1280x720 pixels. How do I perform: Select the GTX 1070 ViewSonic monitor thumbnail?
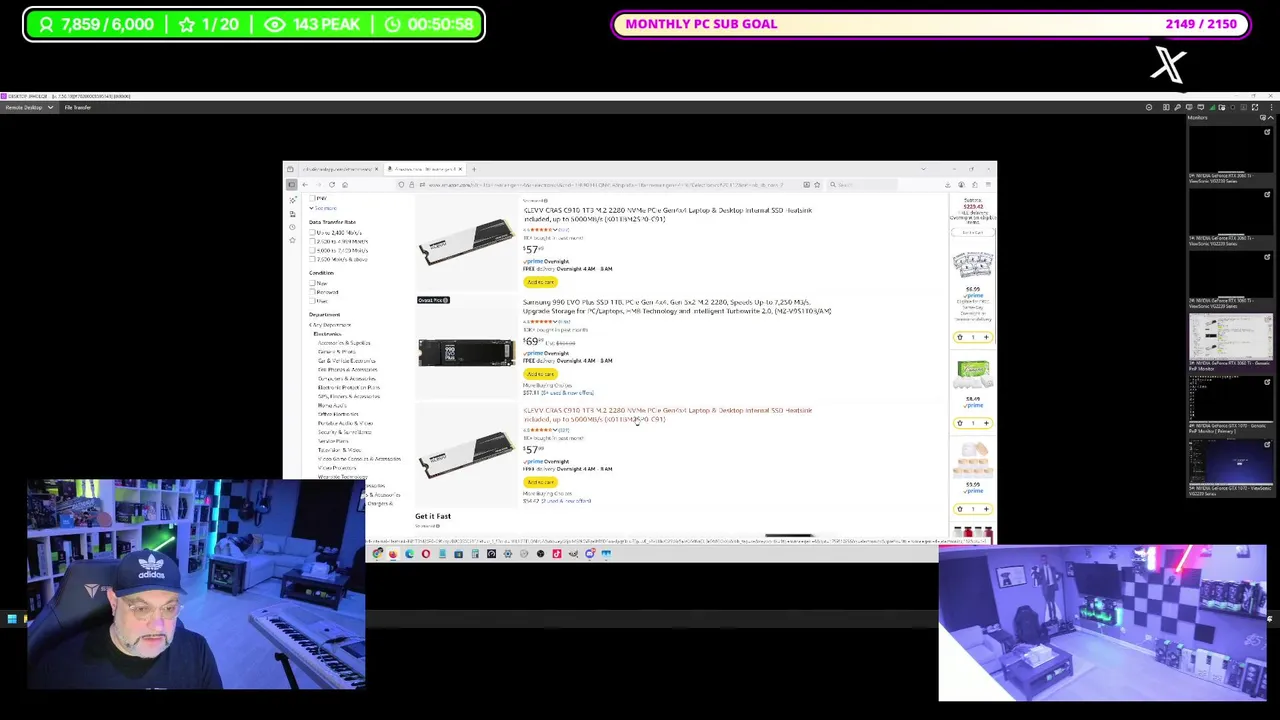[x=1230, y=463]
